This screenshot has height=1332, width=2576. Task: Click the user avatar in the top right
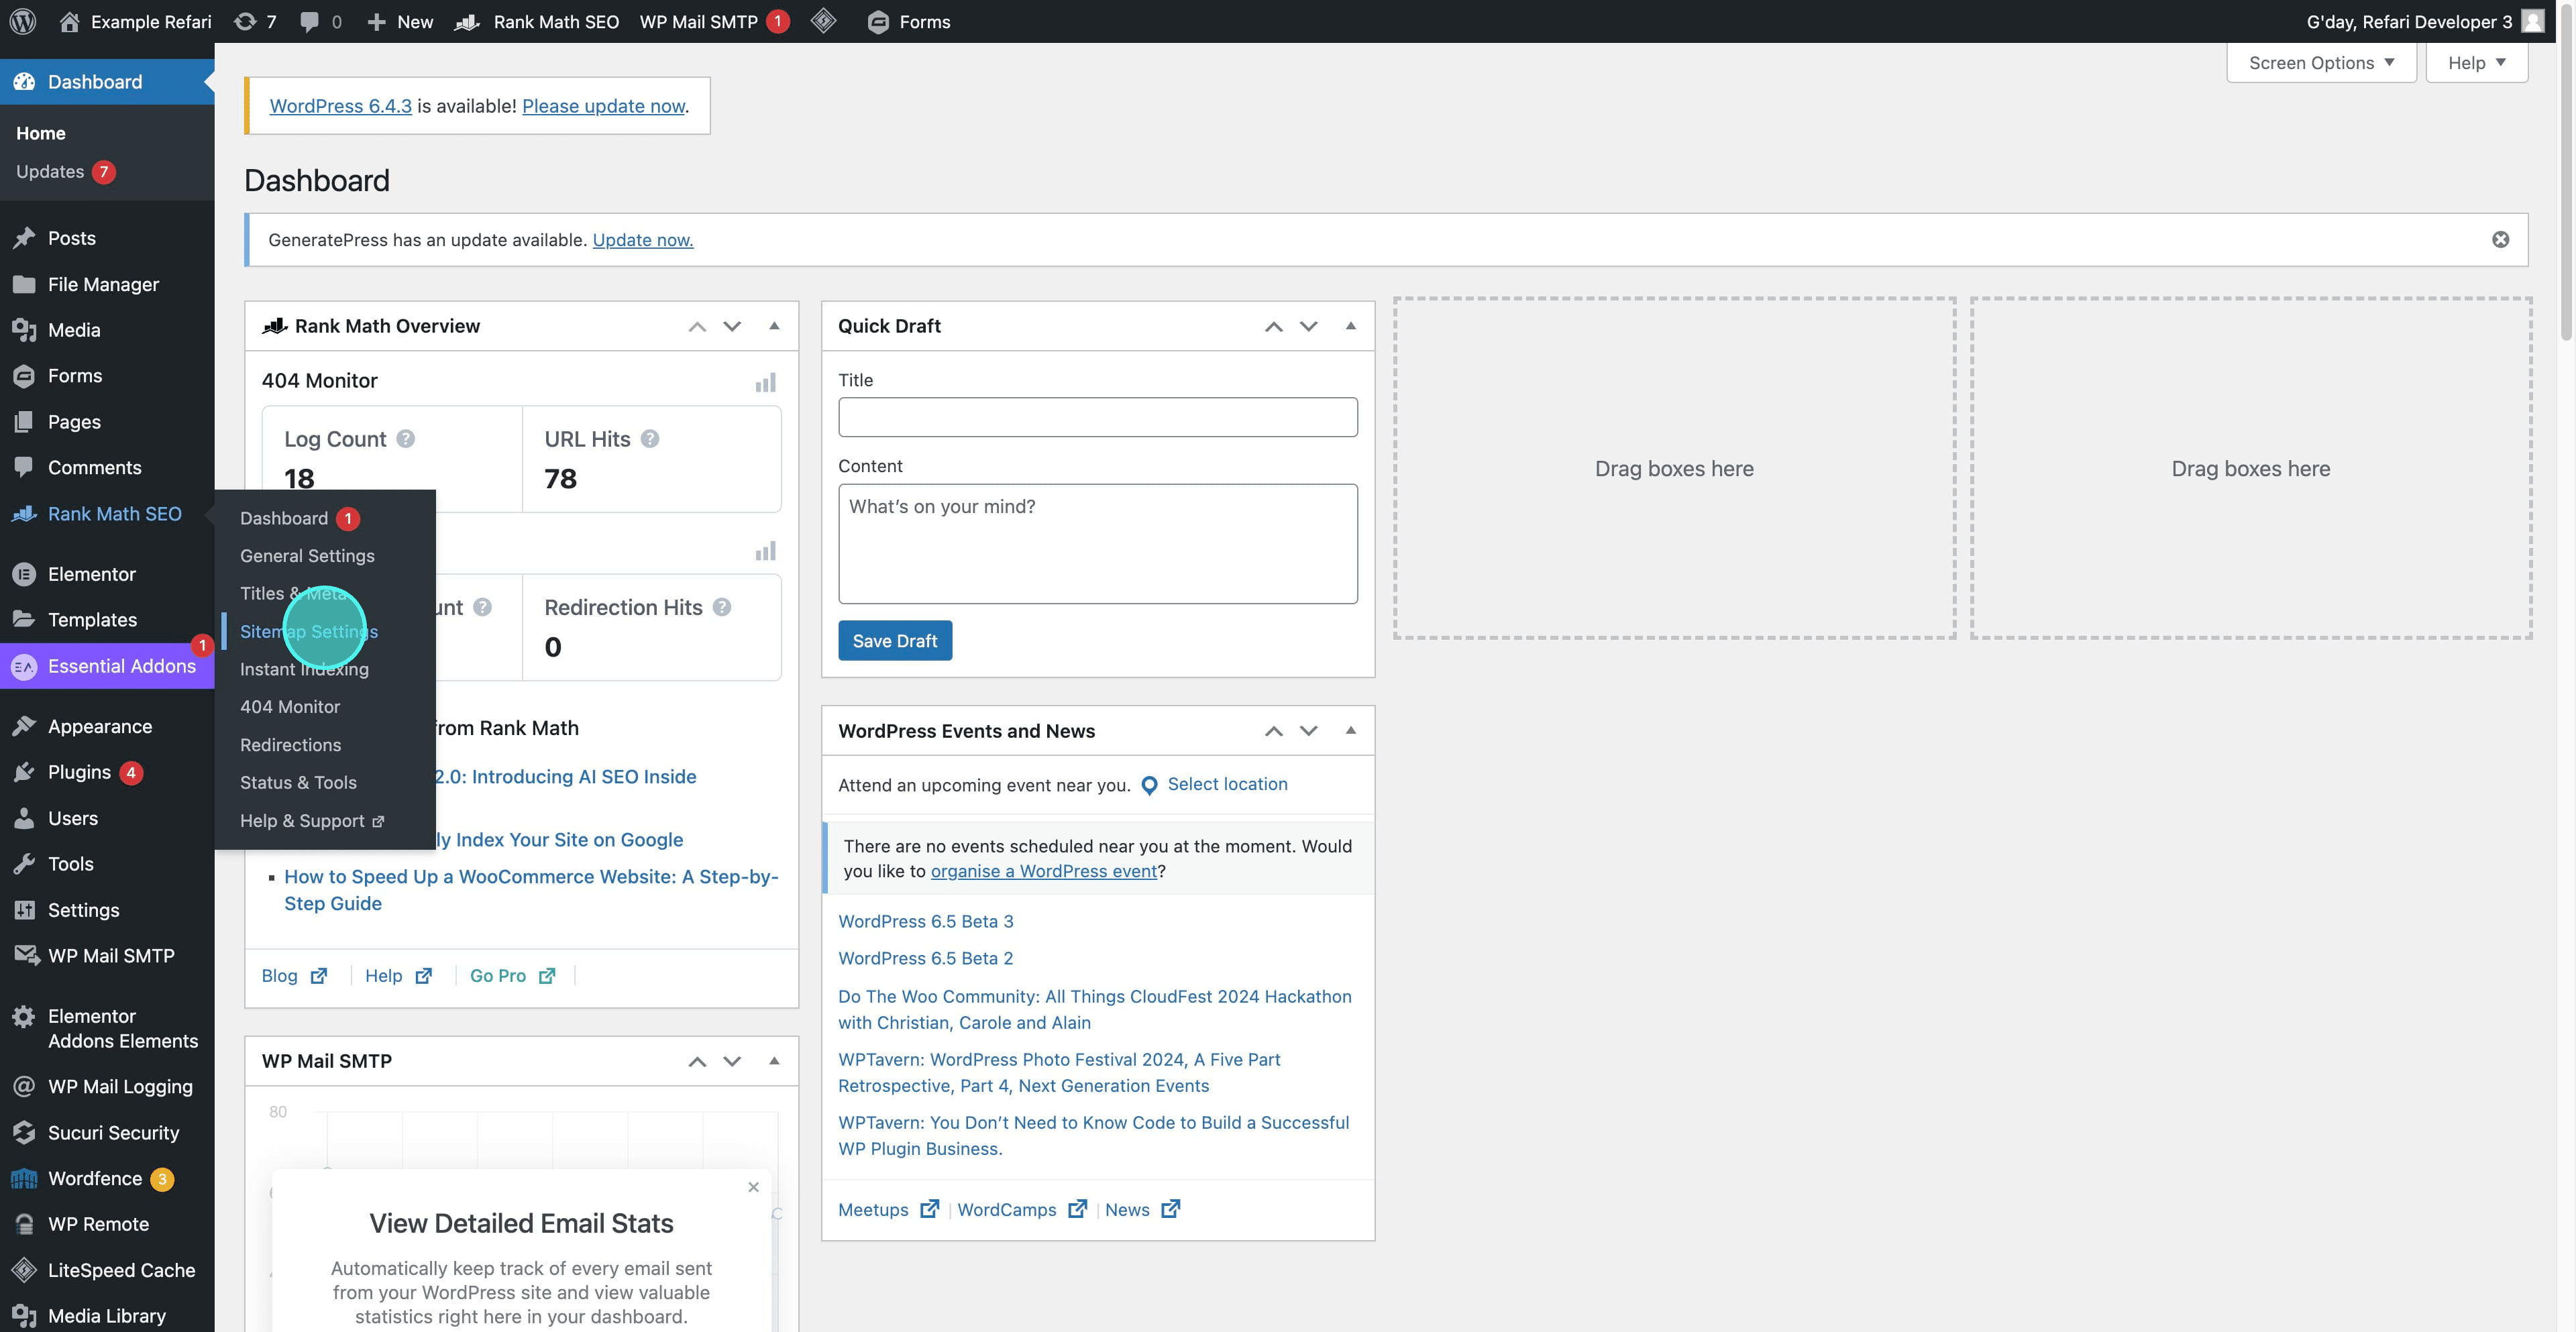click(x=2533, y=21)
